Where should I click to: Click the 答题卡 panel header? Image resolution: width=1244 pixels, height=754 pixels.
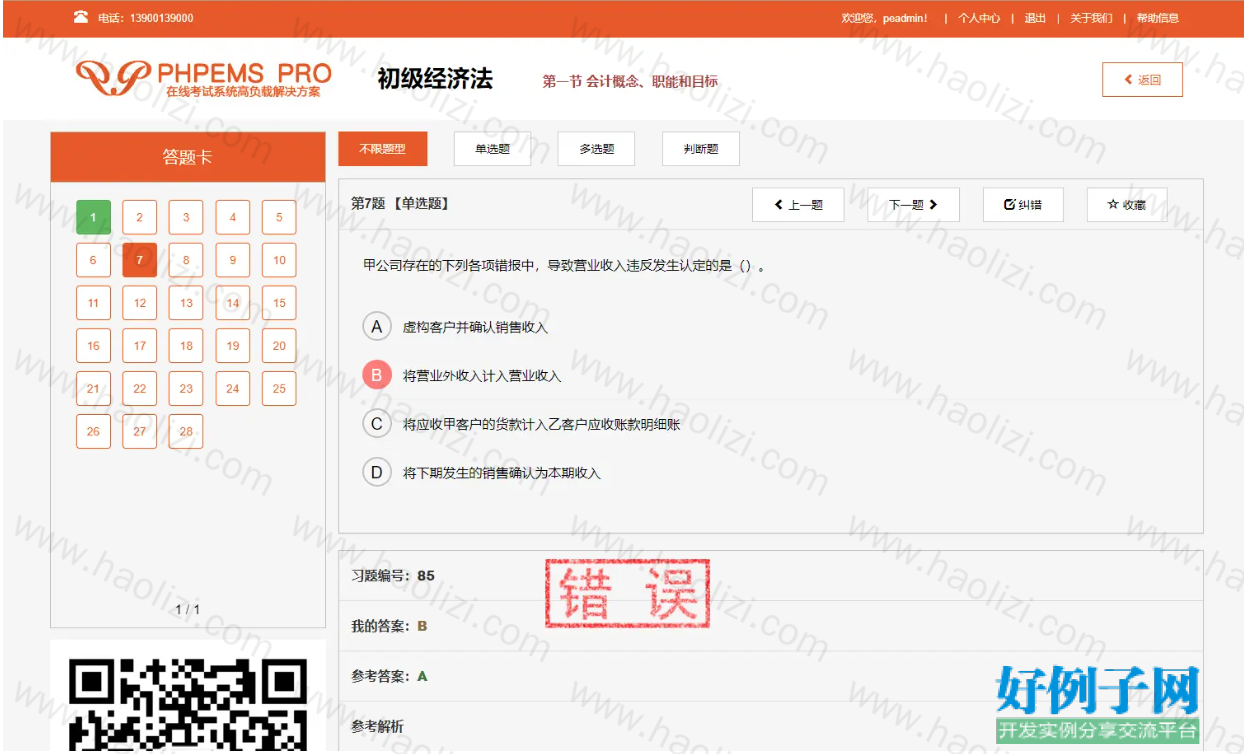pyautogui.click(x=188, y=157)
